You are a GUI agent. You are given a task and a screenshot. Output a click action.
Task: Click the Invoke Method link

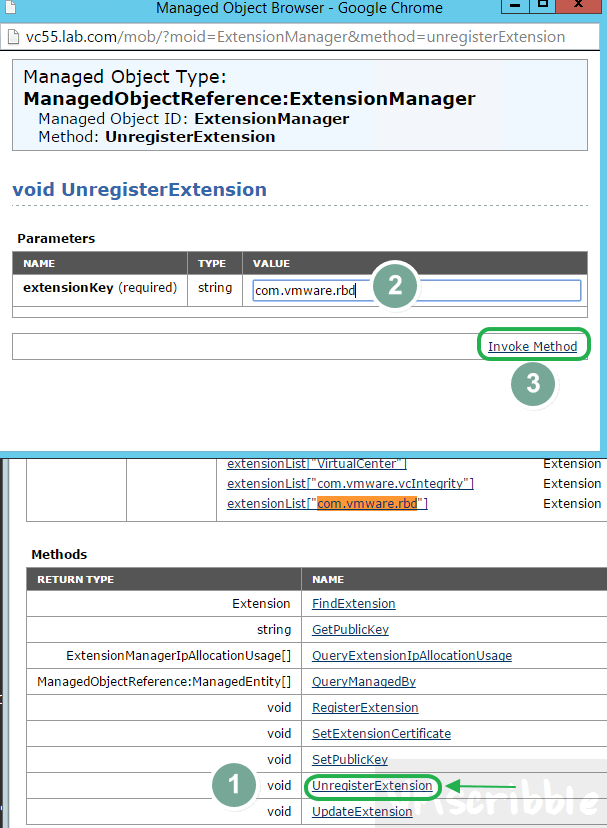coord(533,345)
